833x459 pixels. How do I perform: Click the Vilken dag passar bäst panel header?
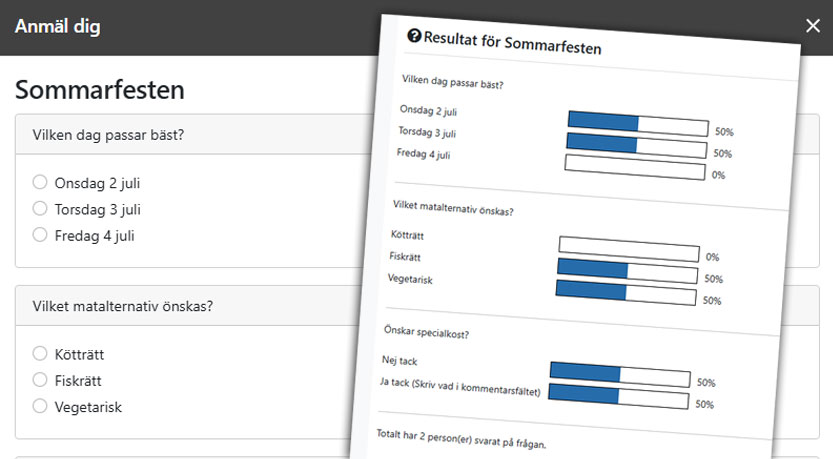pos(180,135)
